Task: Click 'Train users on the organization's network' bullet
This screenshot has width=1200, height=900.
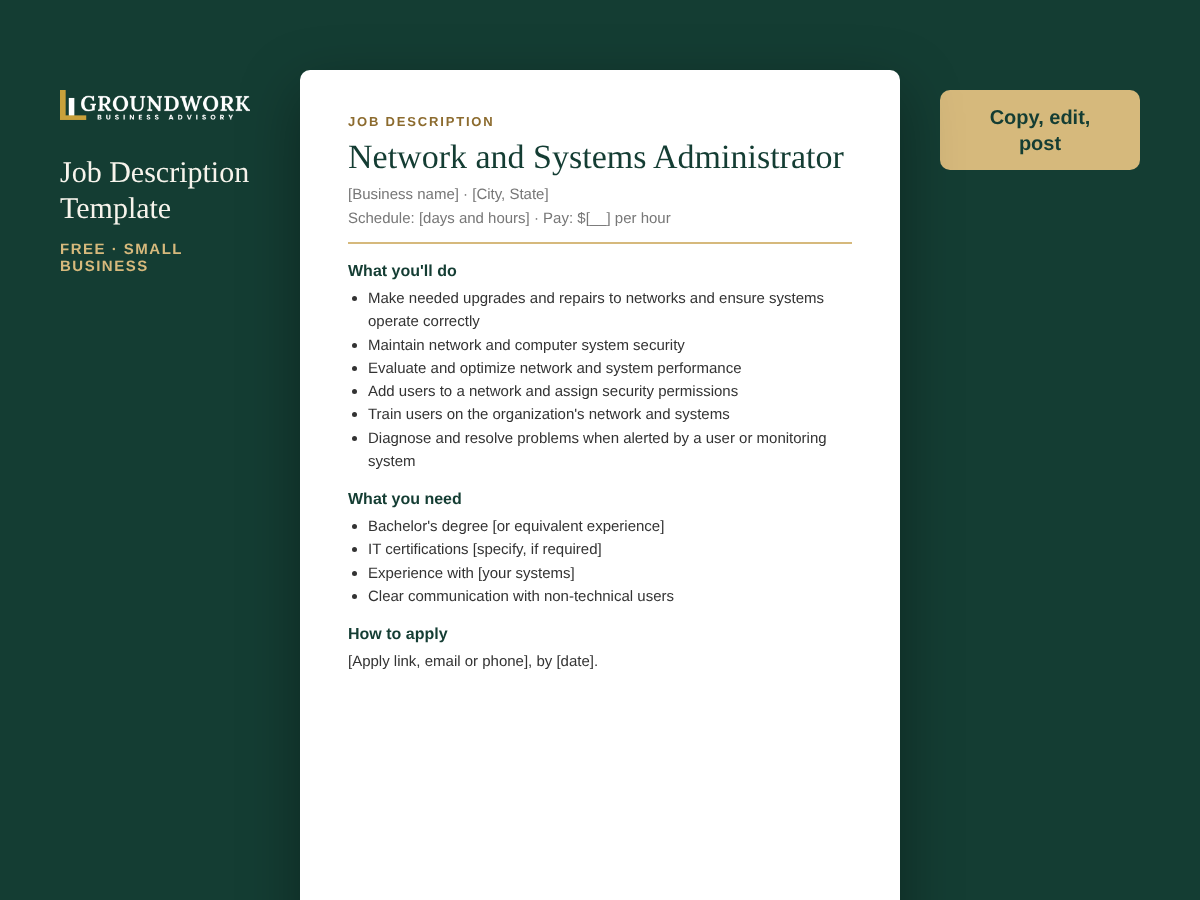Action: tap(549, 414)
